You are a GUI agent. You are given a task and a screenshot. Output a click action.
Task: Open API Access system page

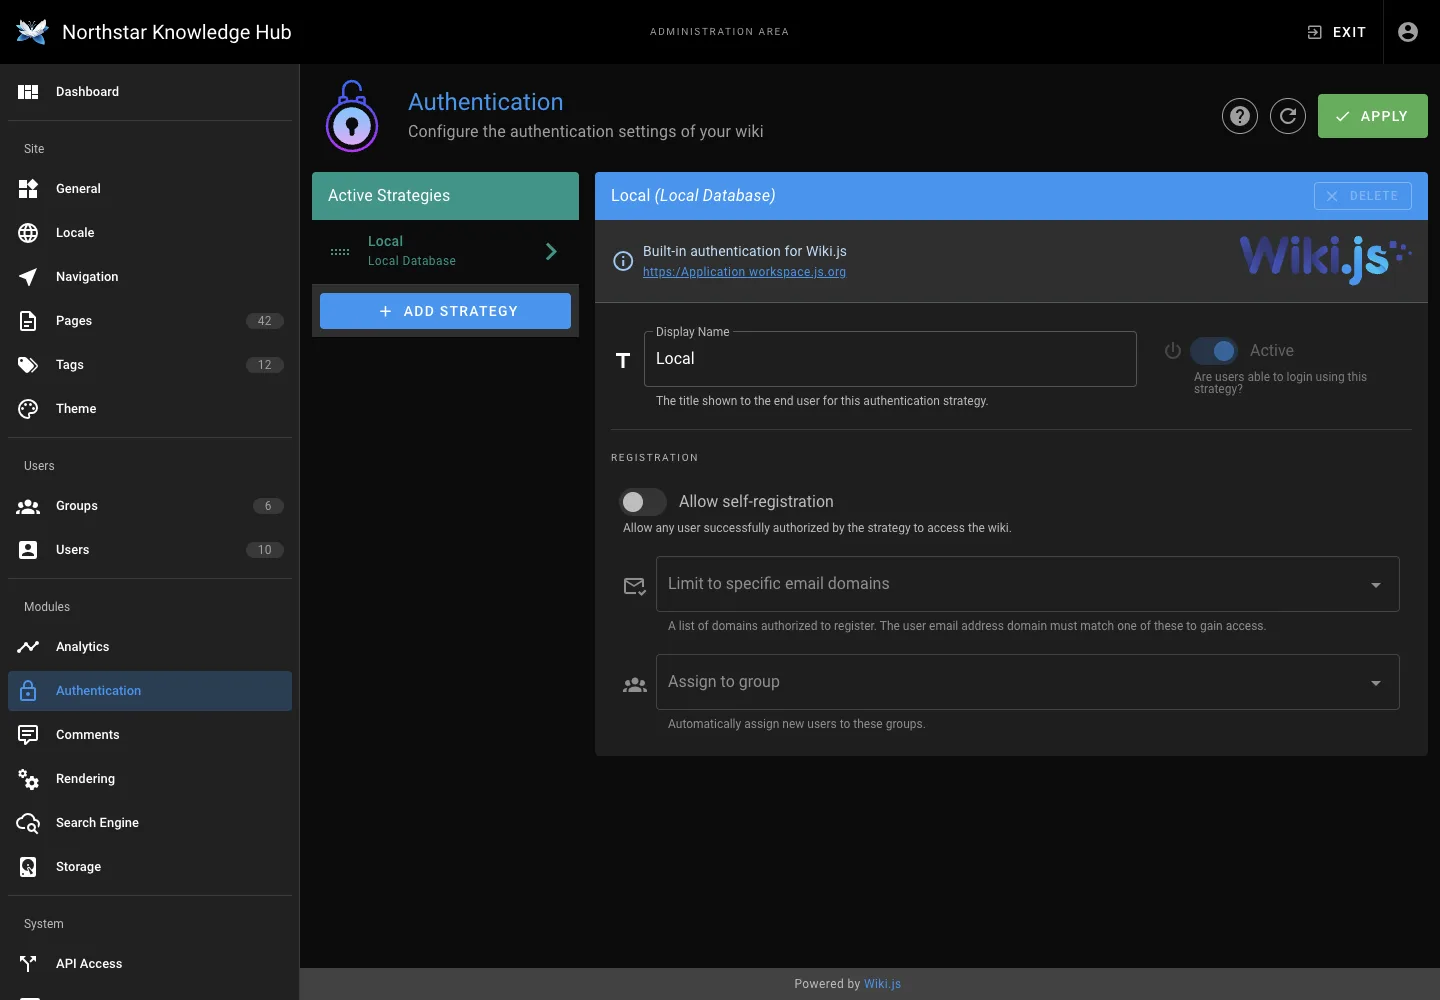pos(150,964)
